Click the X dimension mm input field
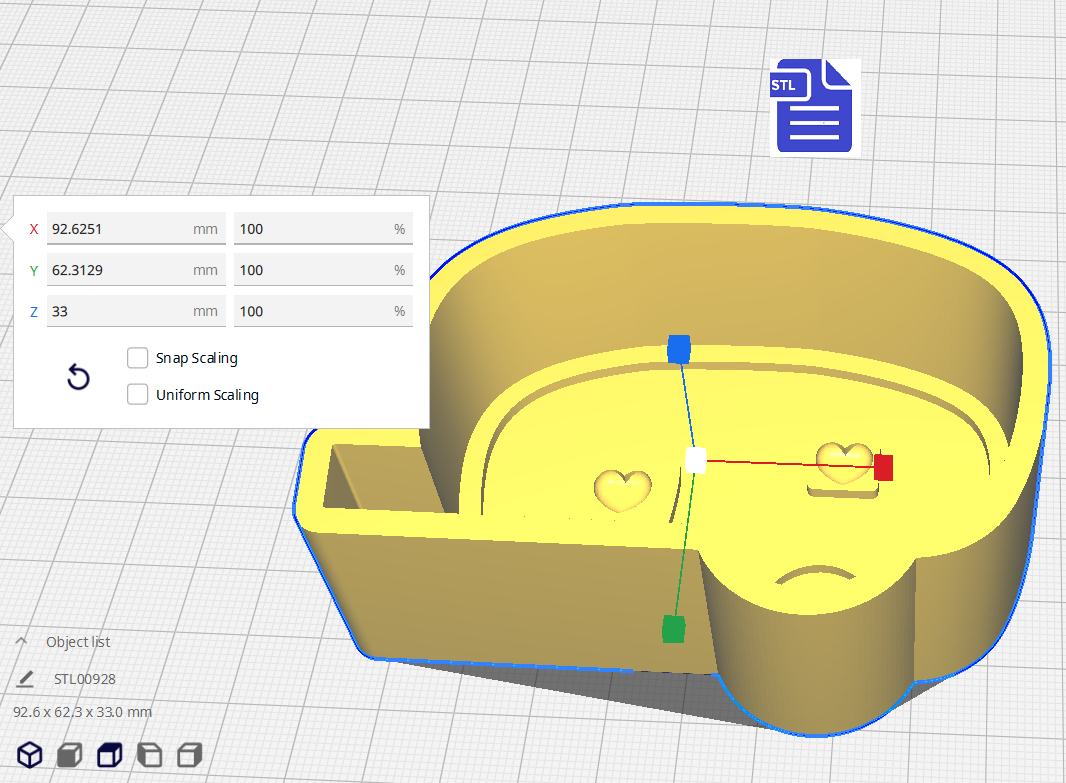The height and width of the screenshot is (783, 1066). (120, 229)
